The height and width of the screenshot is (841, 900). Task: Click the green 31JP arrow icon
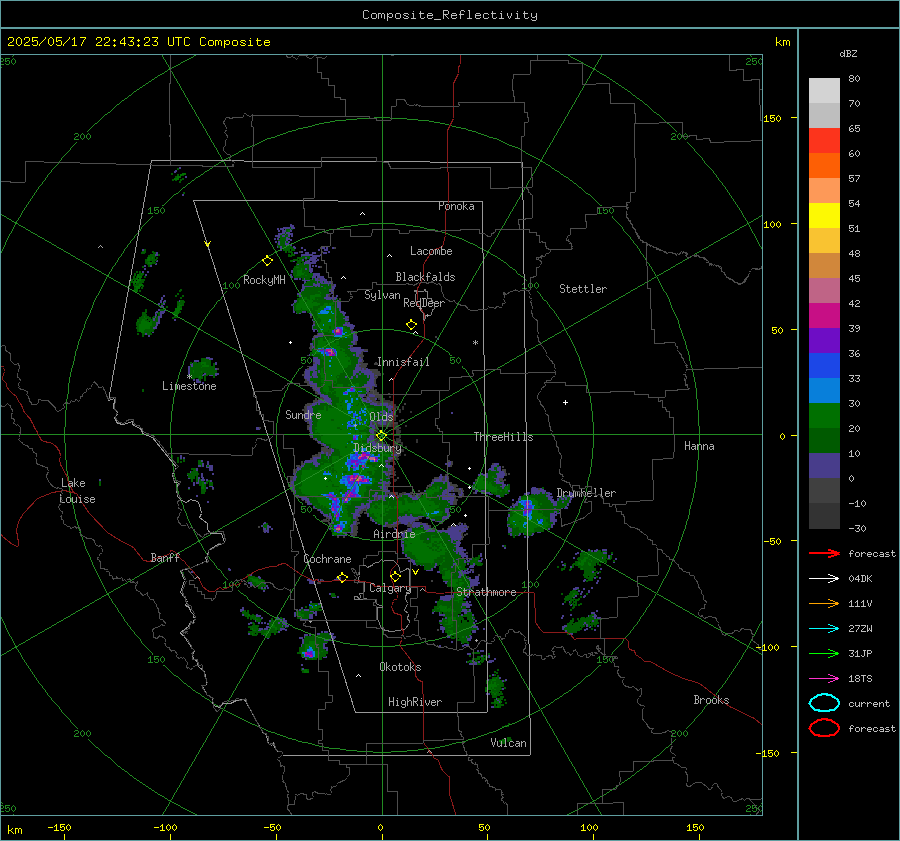pos(824,653)
